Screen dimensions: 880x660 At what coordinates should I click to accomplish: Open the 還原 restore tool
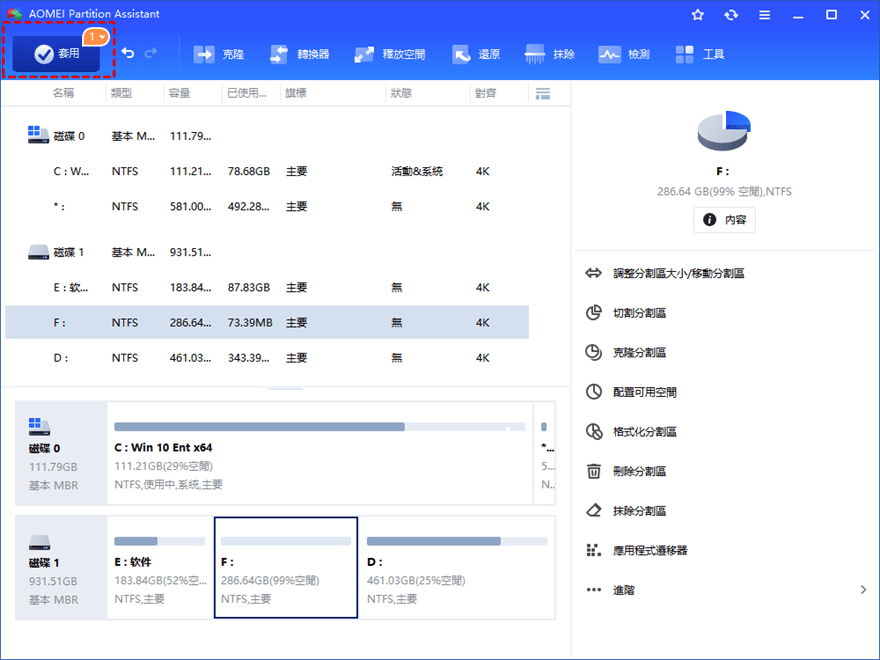point(476,54)
